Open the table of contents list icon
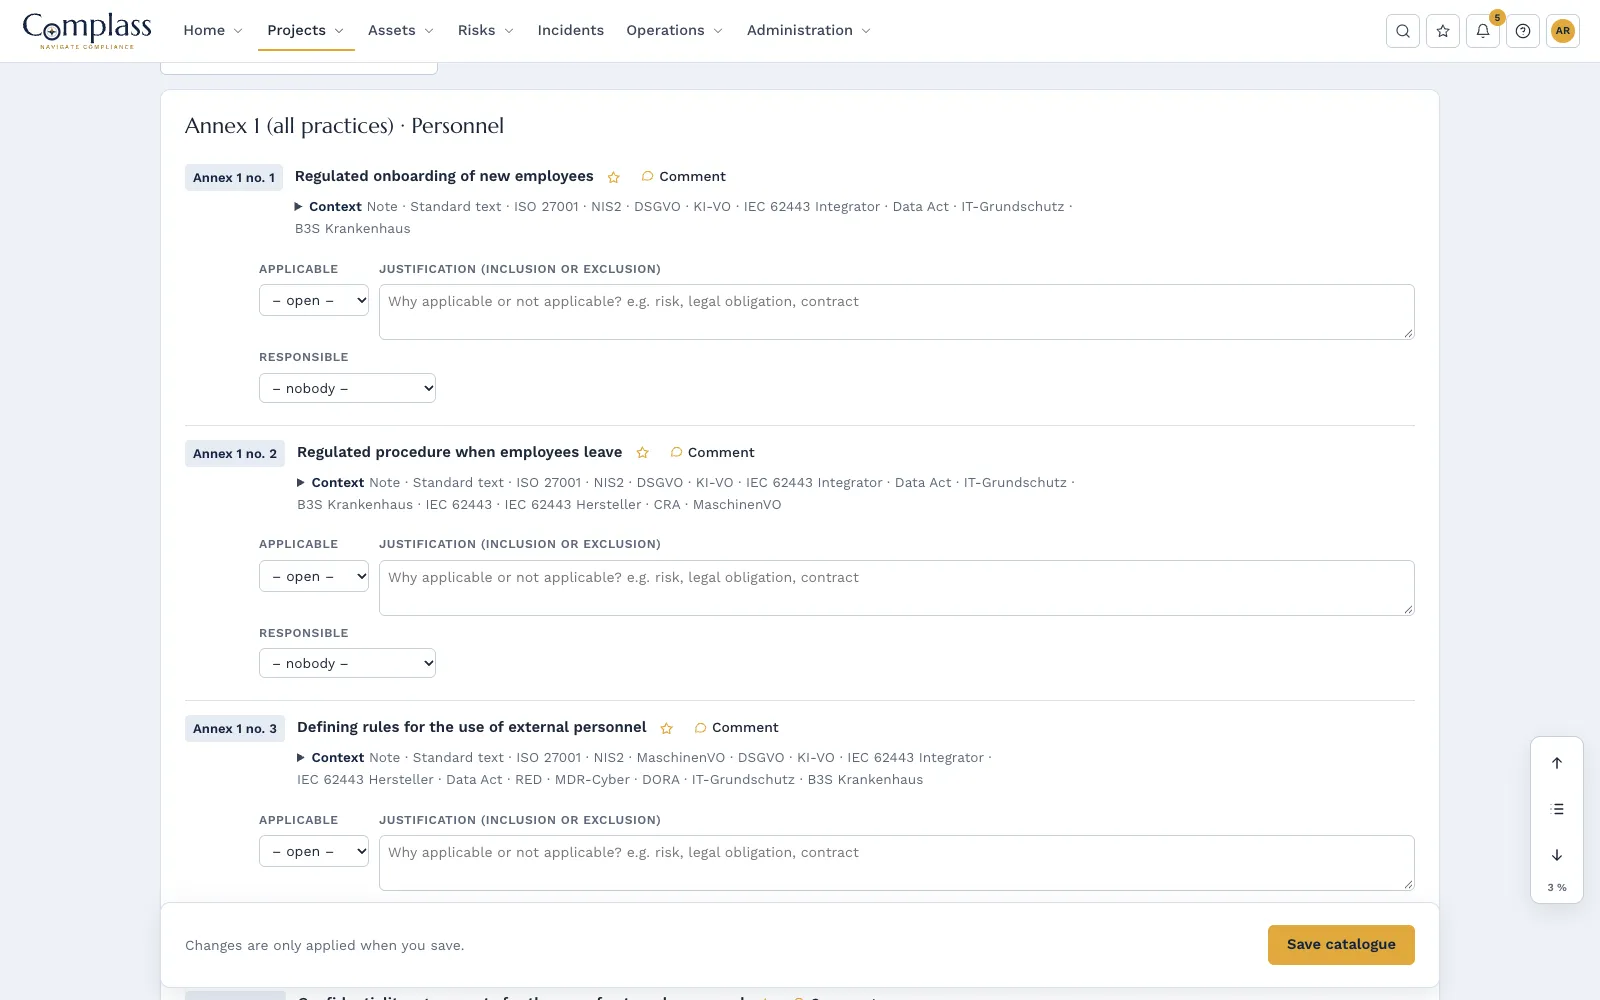This screenshot has width=1600, height=1000. [1557, 809]
